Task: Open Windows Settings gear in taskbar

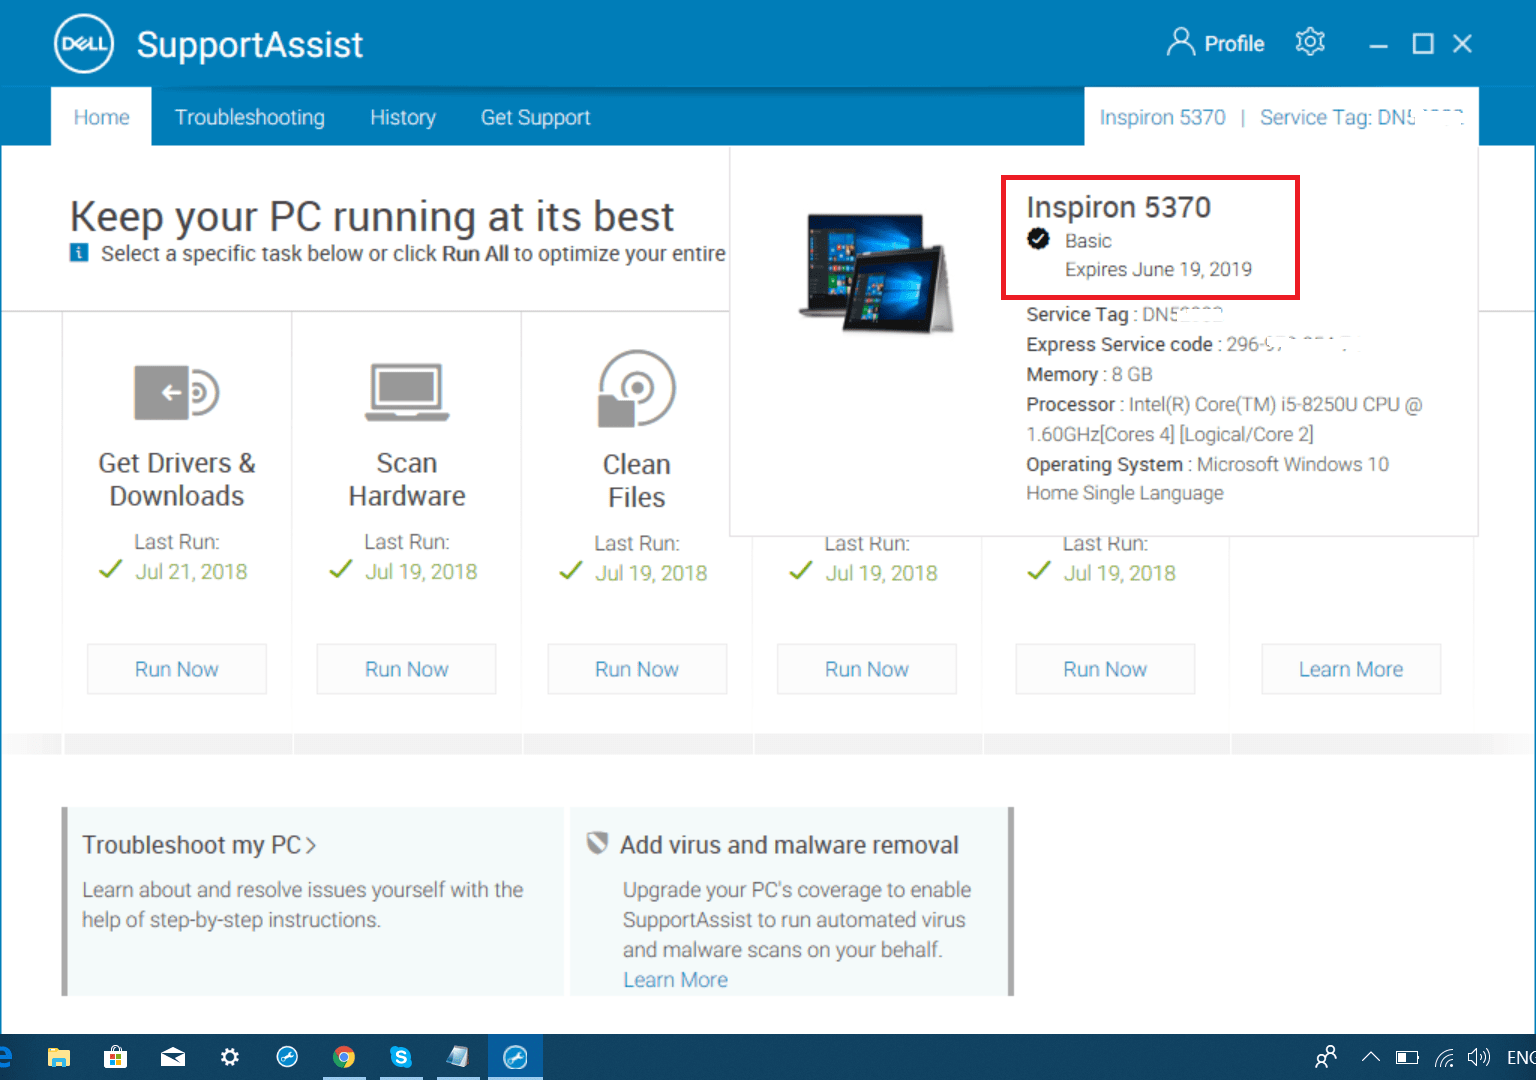Action: [x=230, y=1057]
